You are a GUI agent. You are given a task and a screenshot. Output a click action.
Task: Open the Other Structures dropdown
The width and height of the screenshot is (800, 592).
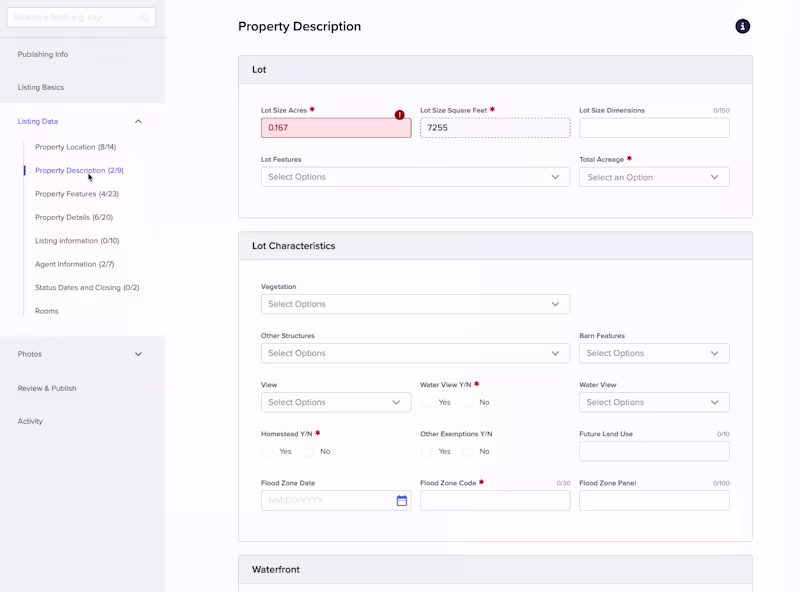pyautogui.click(x=415, y=353)
